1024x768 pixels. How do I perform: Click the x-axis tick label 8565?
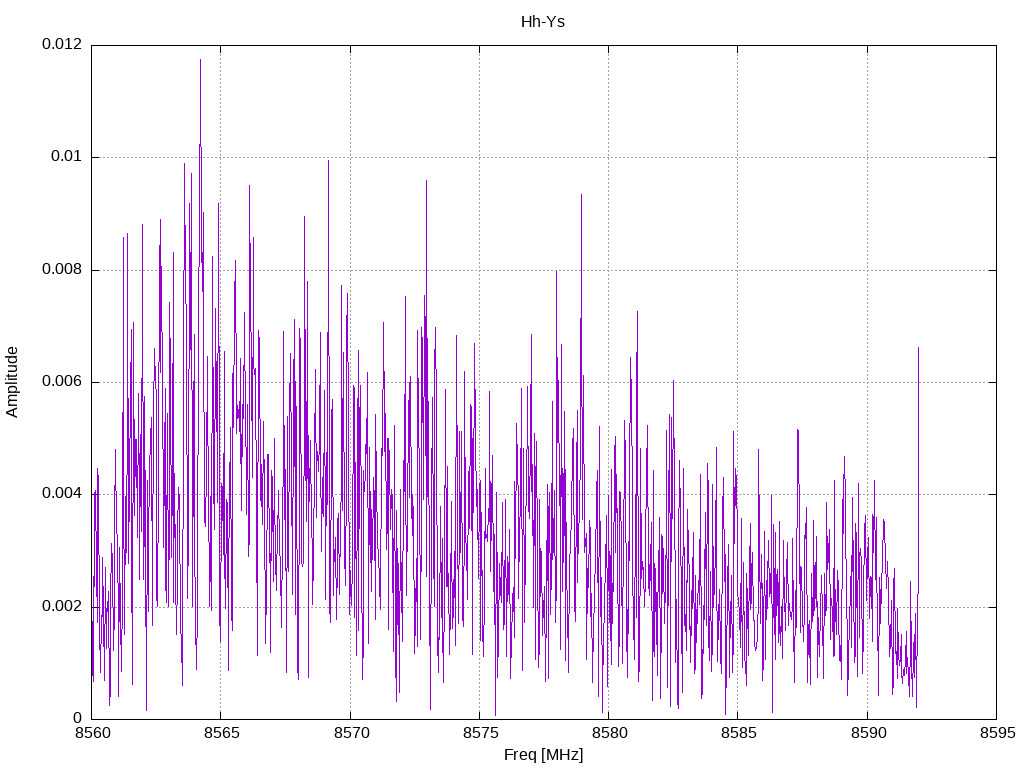222,733
